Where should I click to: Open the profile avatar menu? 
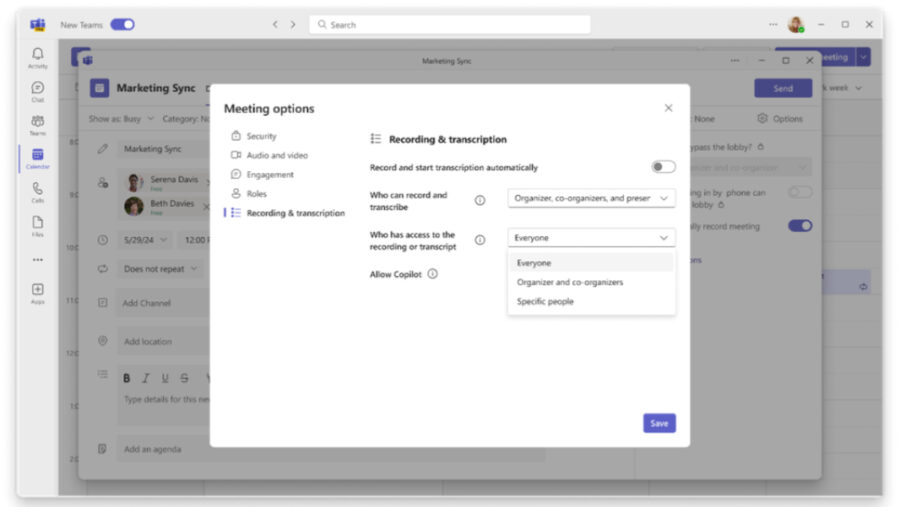tap(796, 25)
